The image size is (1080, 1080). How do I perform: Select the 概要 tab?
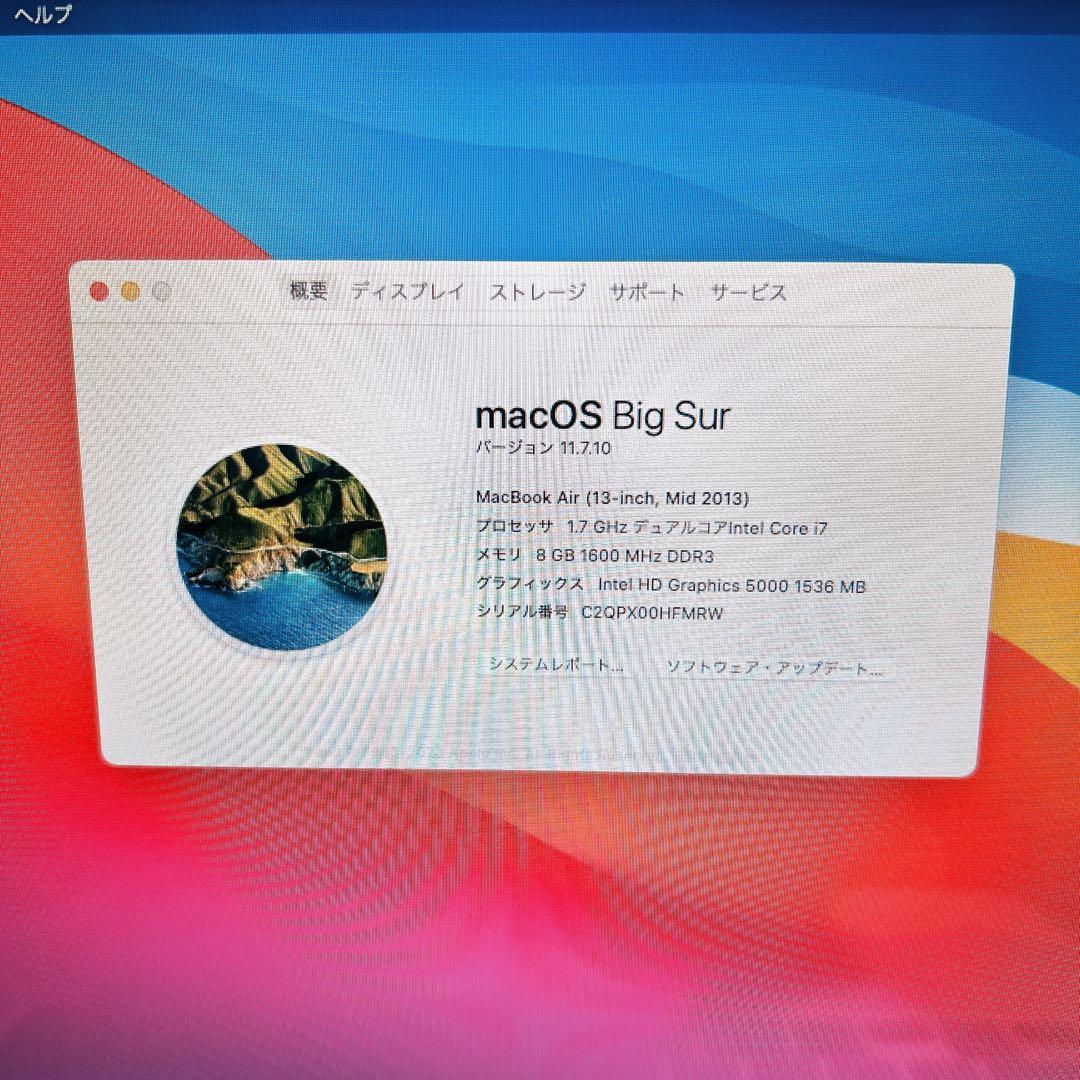(307, 292)
